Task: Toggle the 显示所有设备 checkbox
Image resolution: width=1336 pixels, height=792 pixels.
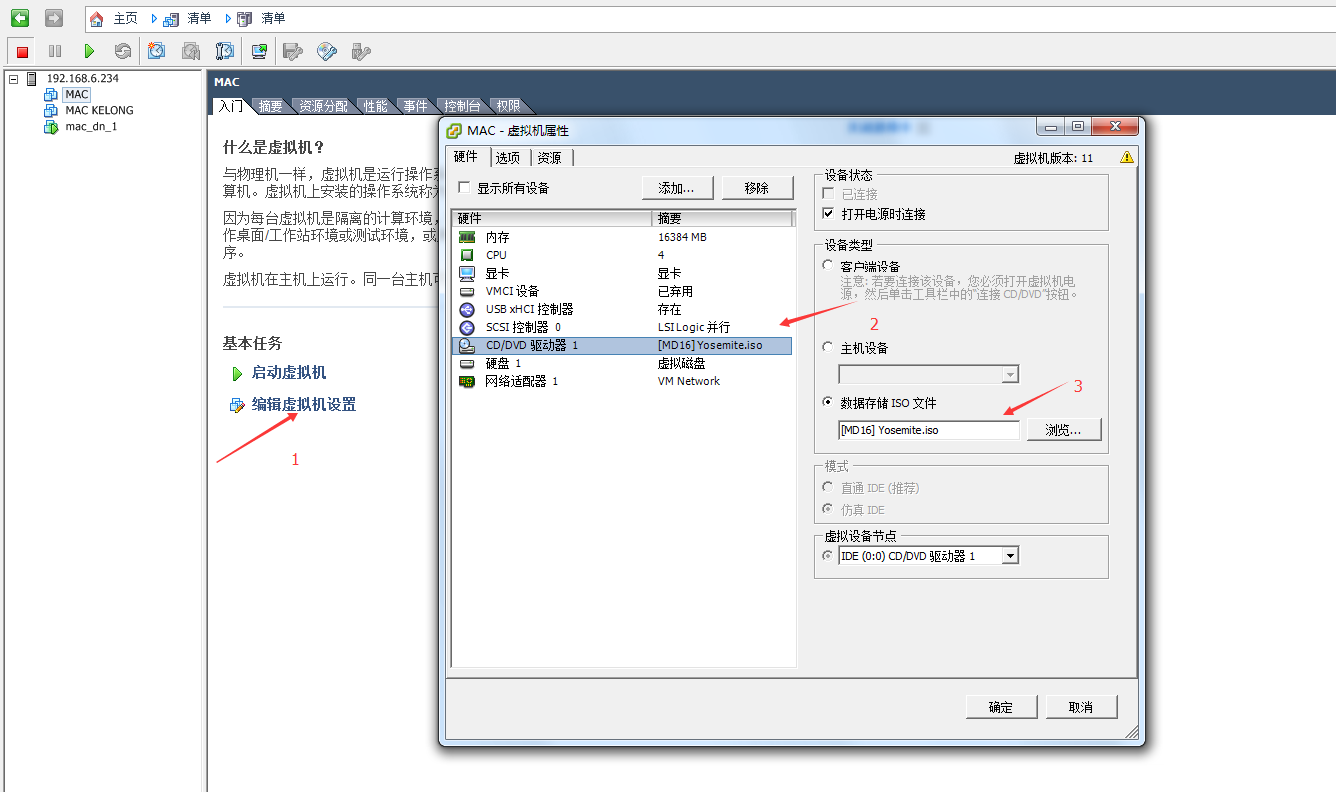Action: [x=463, y=187]
